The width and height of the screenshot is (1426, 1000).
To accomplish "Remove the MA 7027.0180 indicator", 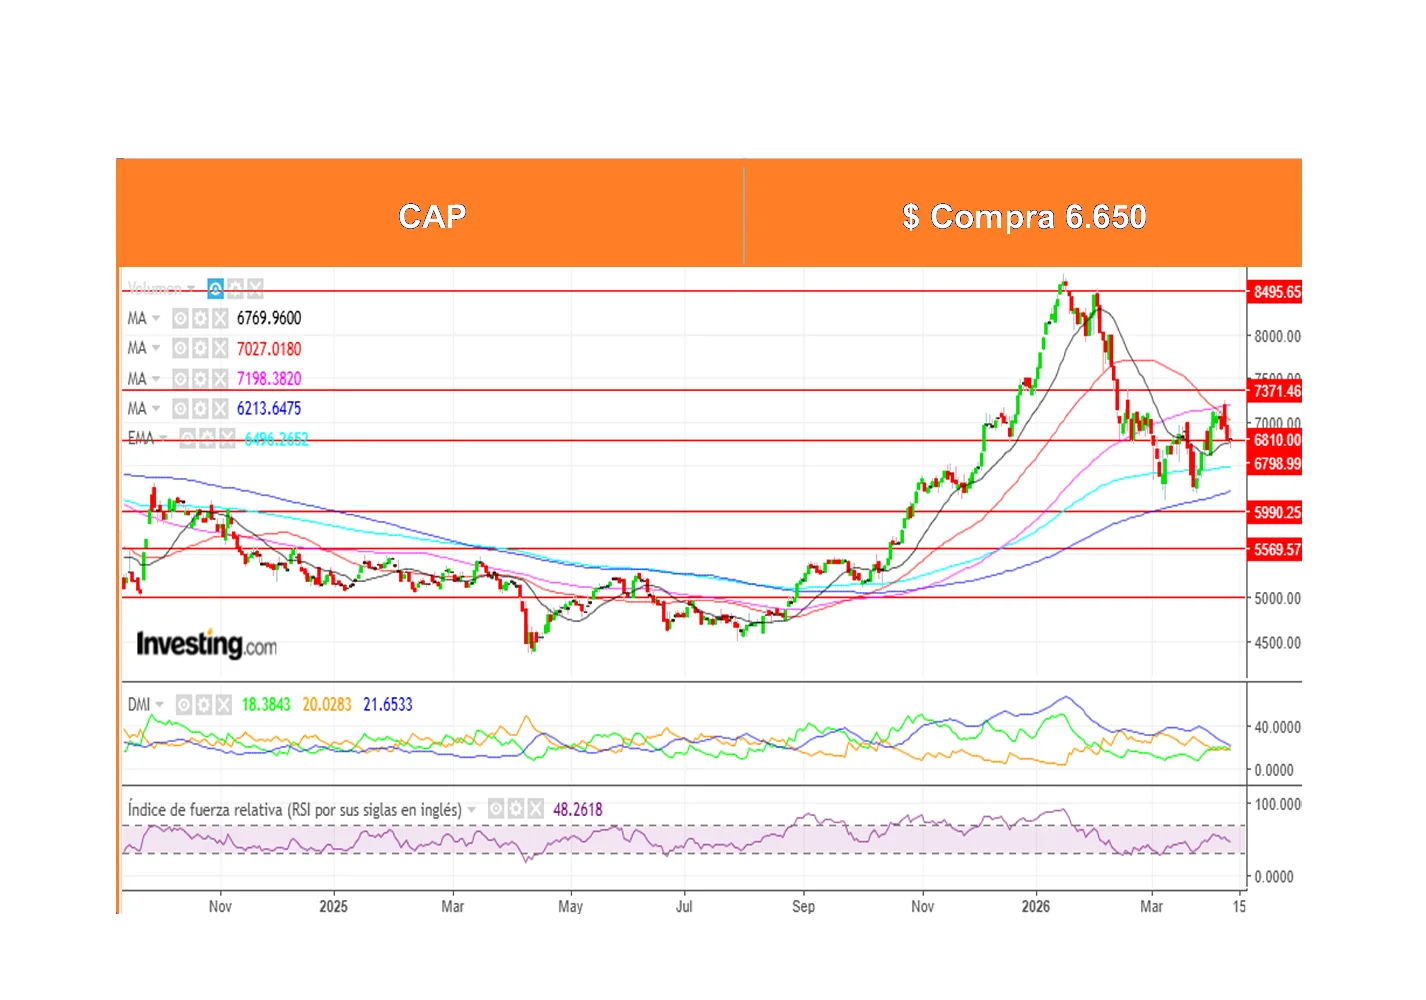I will [x=220, y=349].
